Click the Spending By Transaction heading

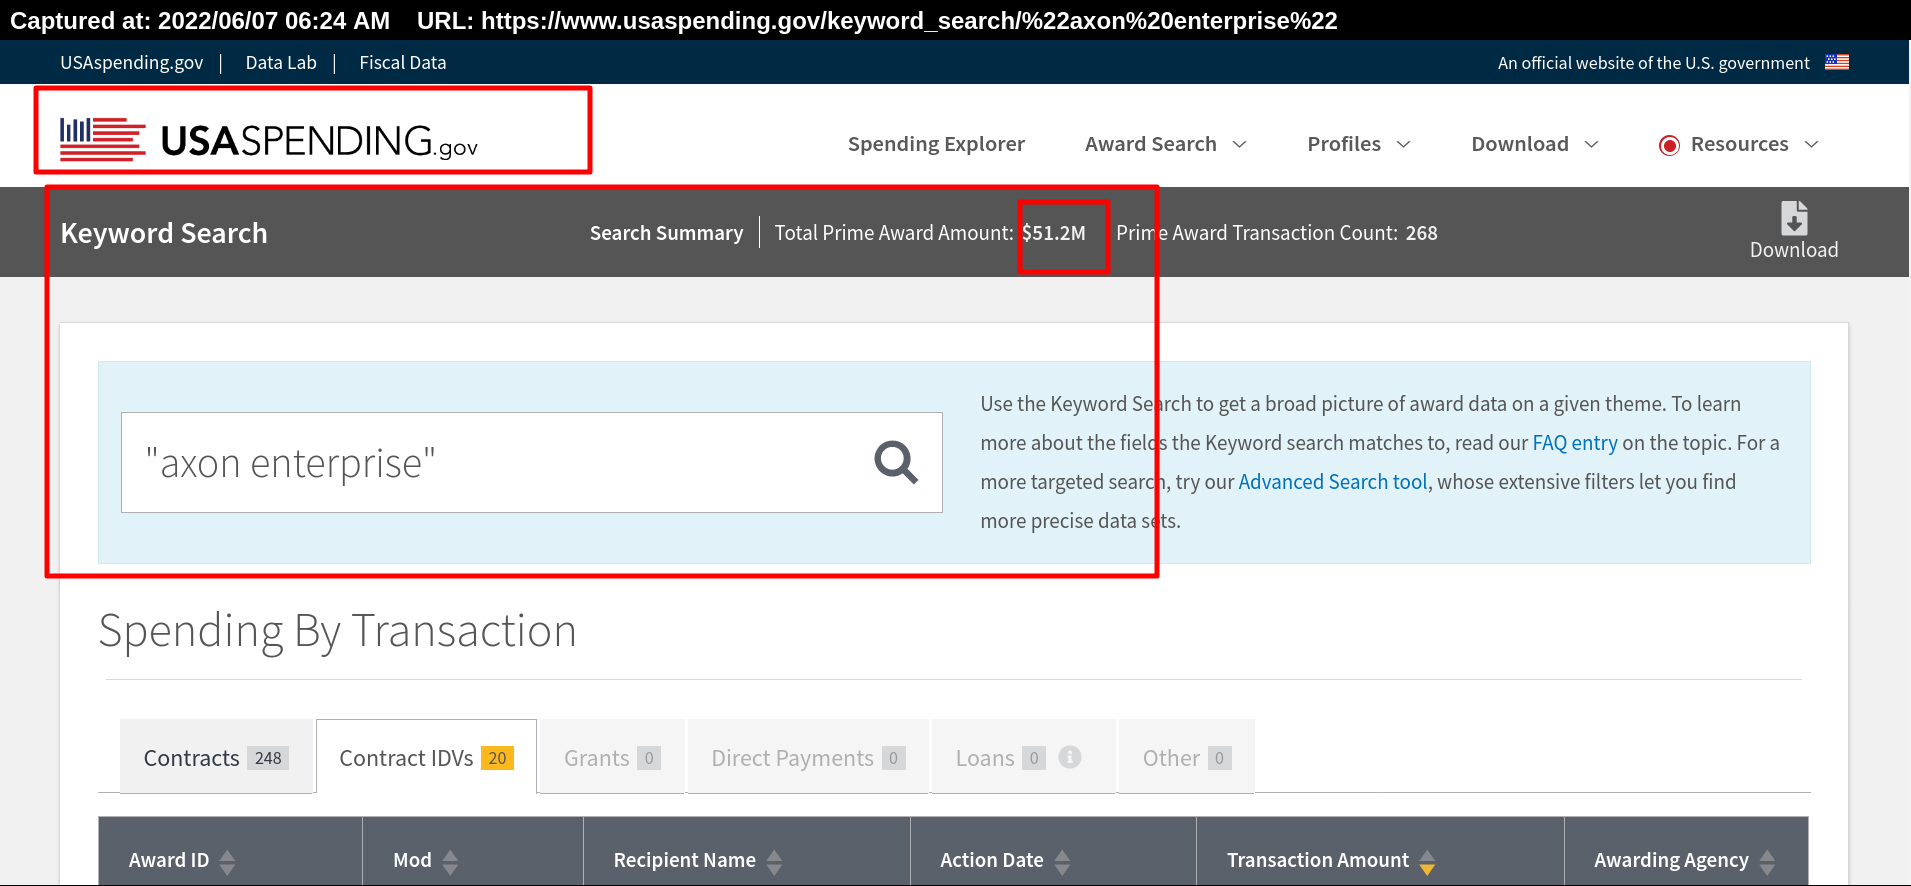(x=338, y=631)
